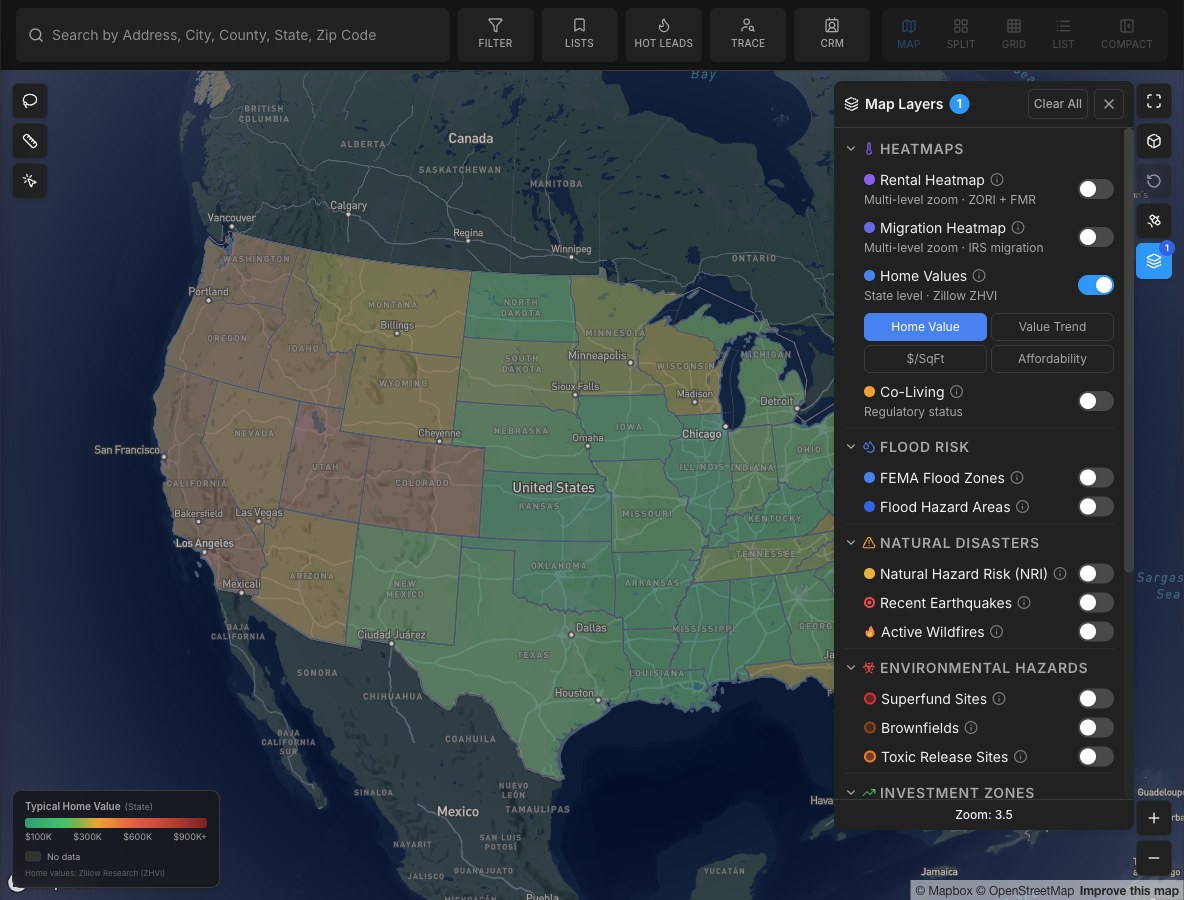
Task: Click the satellite view icon
Action: tap(1154, 220)
